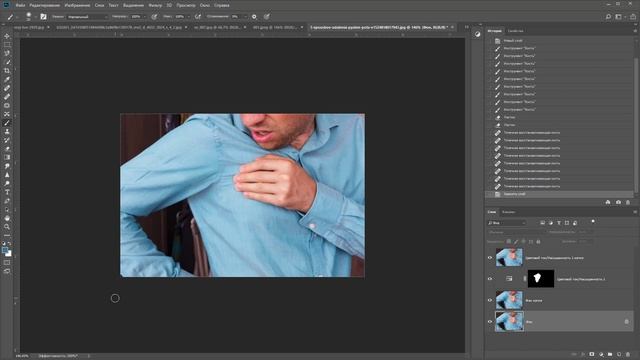Open the Search icon at top right

tap(608, 17)
